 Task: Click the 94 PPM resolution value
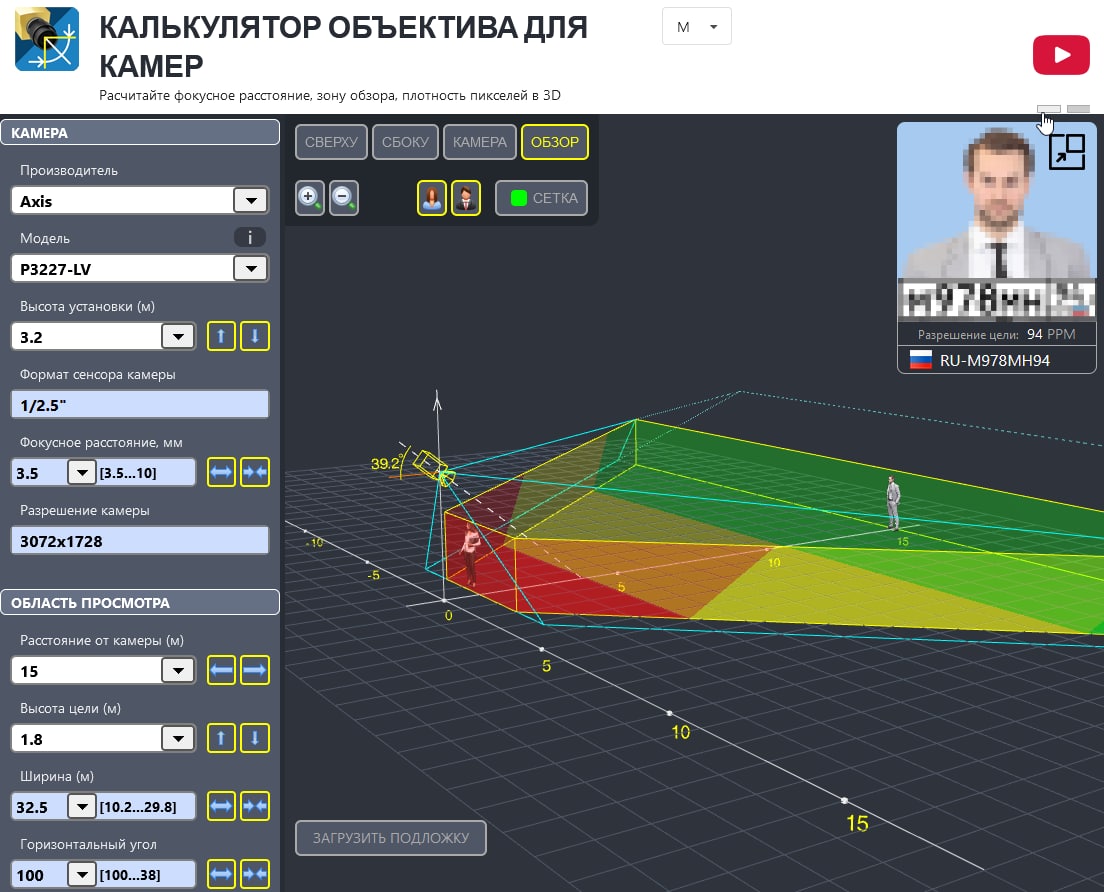(x=1050, y=334)
